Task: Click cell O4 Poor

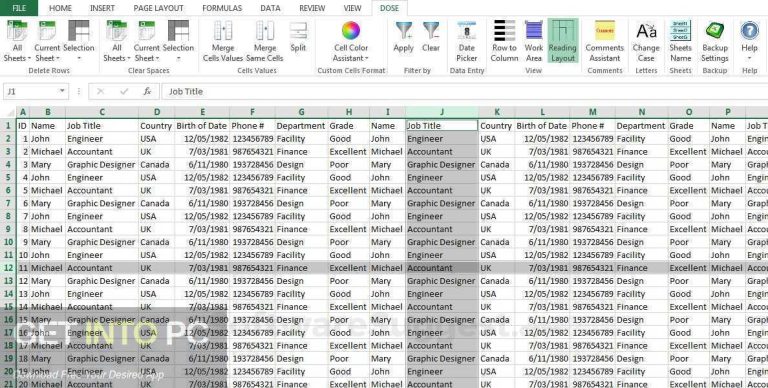Action: (x=688, y=165)
